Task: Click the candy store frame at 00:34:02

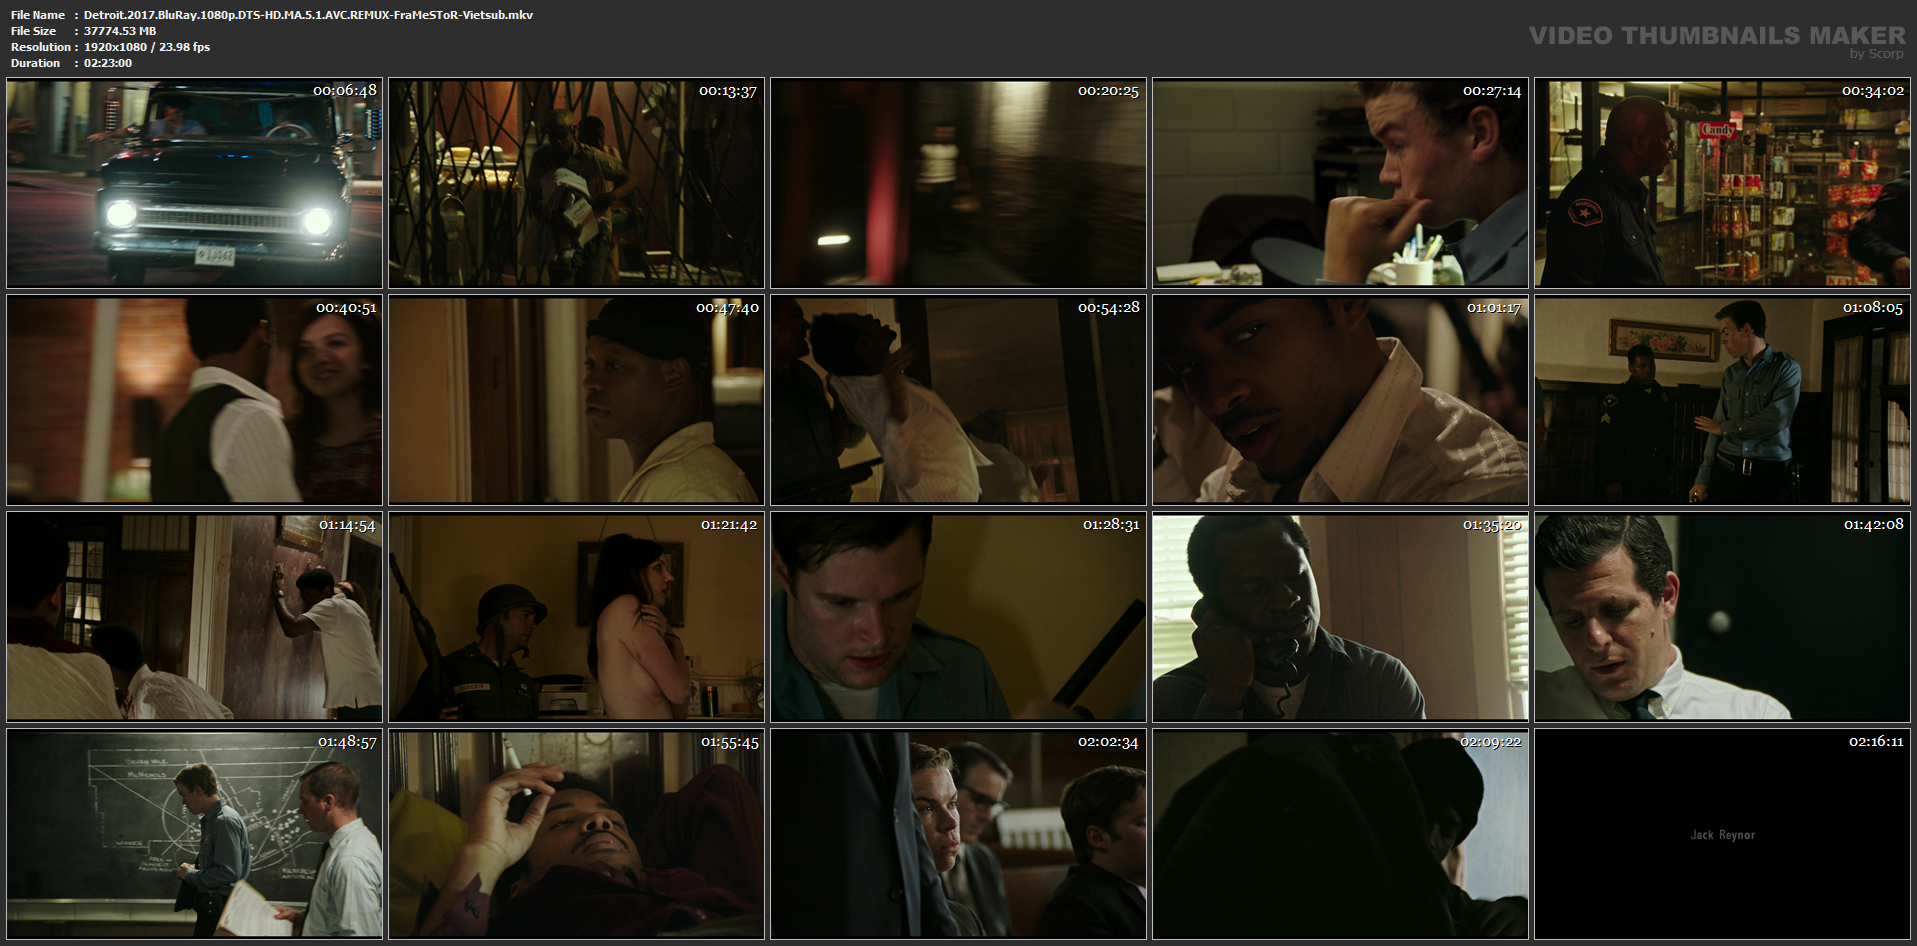Action: tap(1722, 183)
